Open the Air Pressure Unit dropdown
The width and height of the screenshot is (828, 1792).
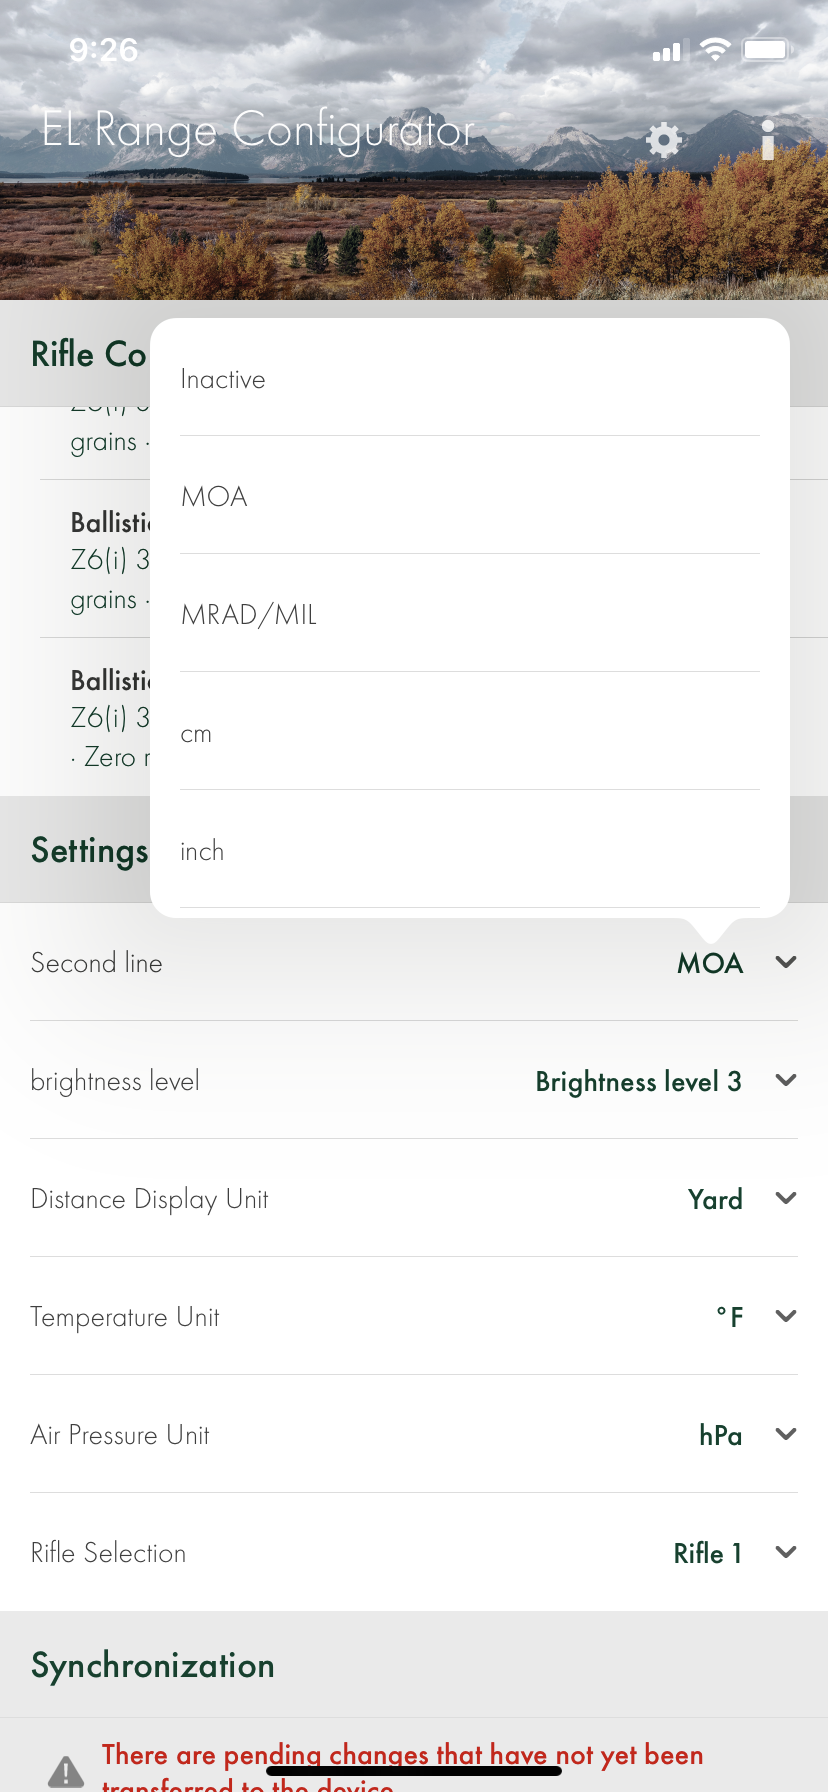(786, 1435)
